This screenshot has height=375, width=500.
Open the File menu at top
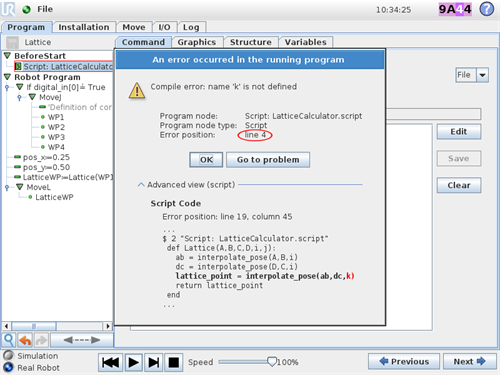(x=45, y=9)
